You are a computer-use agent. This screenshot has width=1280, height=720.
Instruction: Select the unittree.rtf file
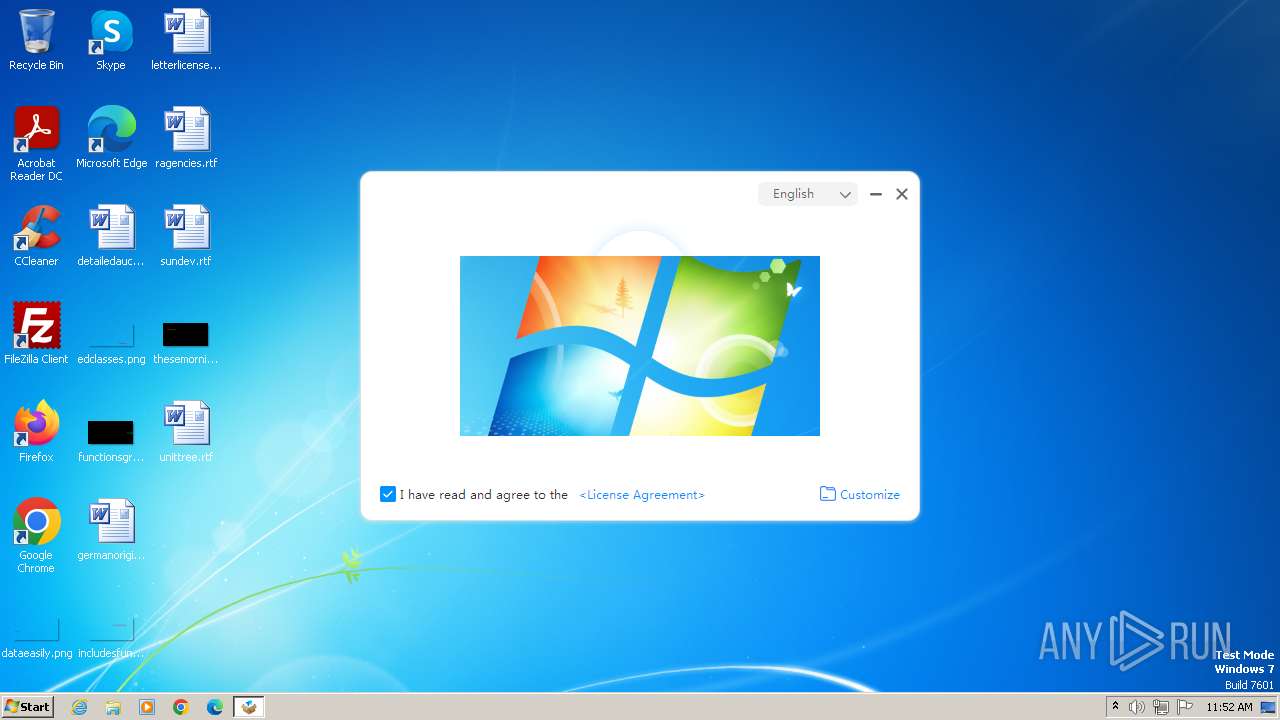pyautogui.click(x=186, y=432)
